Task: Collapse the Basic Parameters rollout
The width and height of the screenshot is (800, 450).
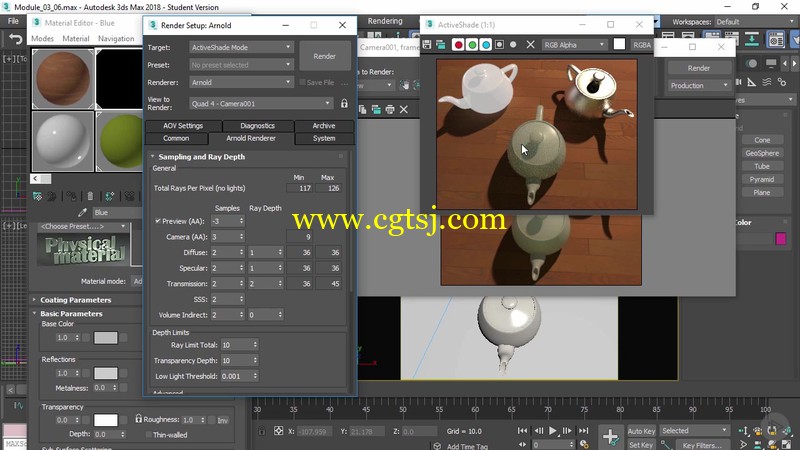Action: (x=71, y=314)
